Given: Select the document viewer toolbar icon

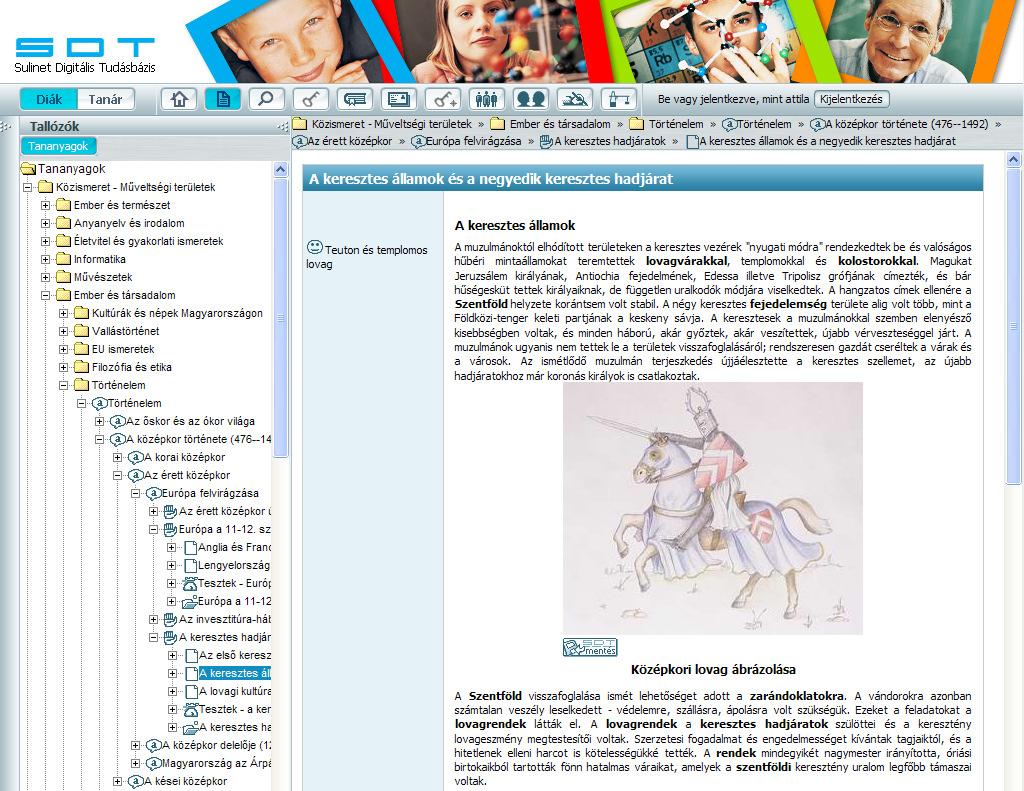Looking at the screenshot, I should [223, 99].
